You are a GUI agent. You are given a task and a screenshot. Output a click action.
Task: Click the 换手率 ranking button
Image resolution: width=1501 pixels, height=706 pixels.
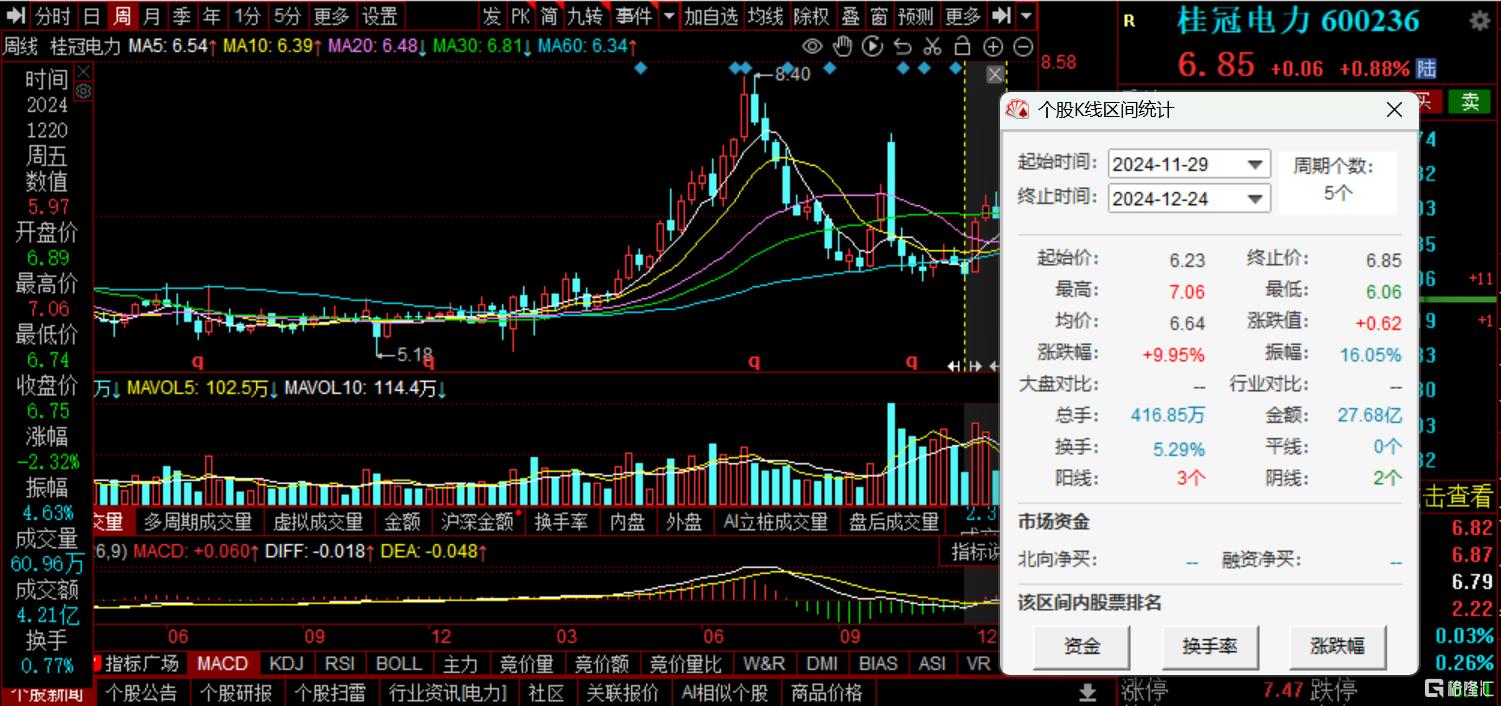(1210, 646)
